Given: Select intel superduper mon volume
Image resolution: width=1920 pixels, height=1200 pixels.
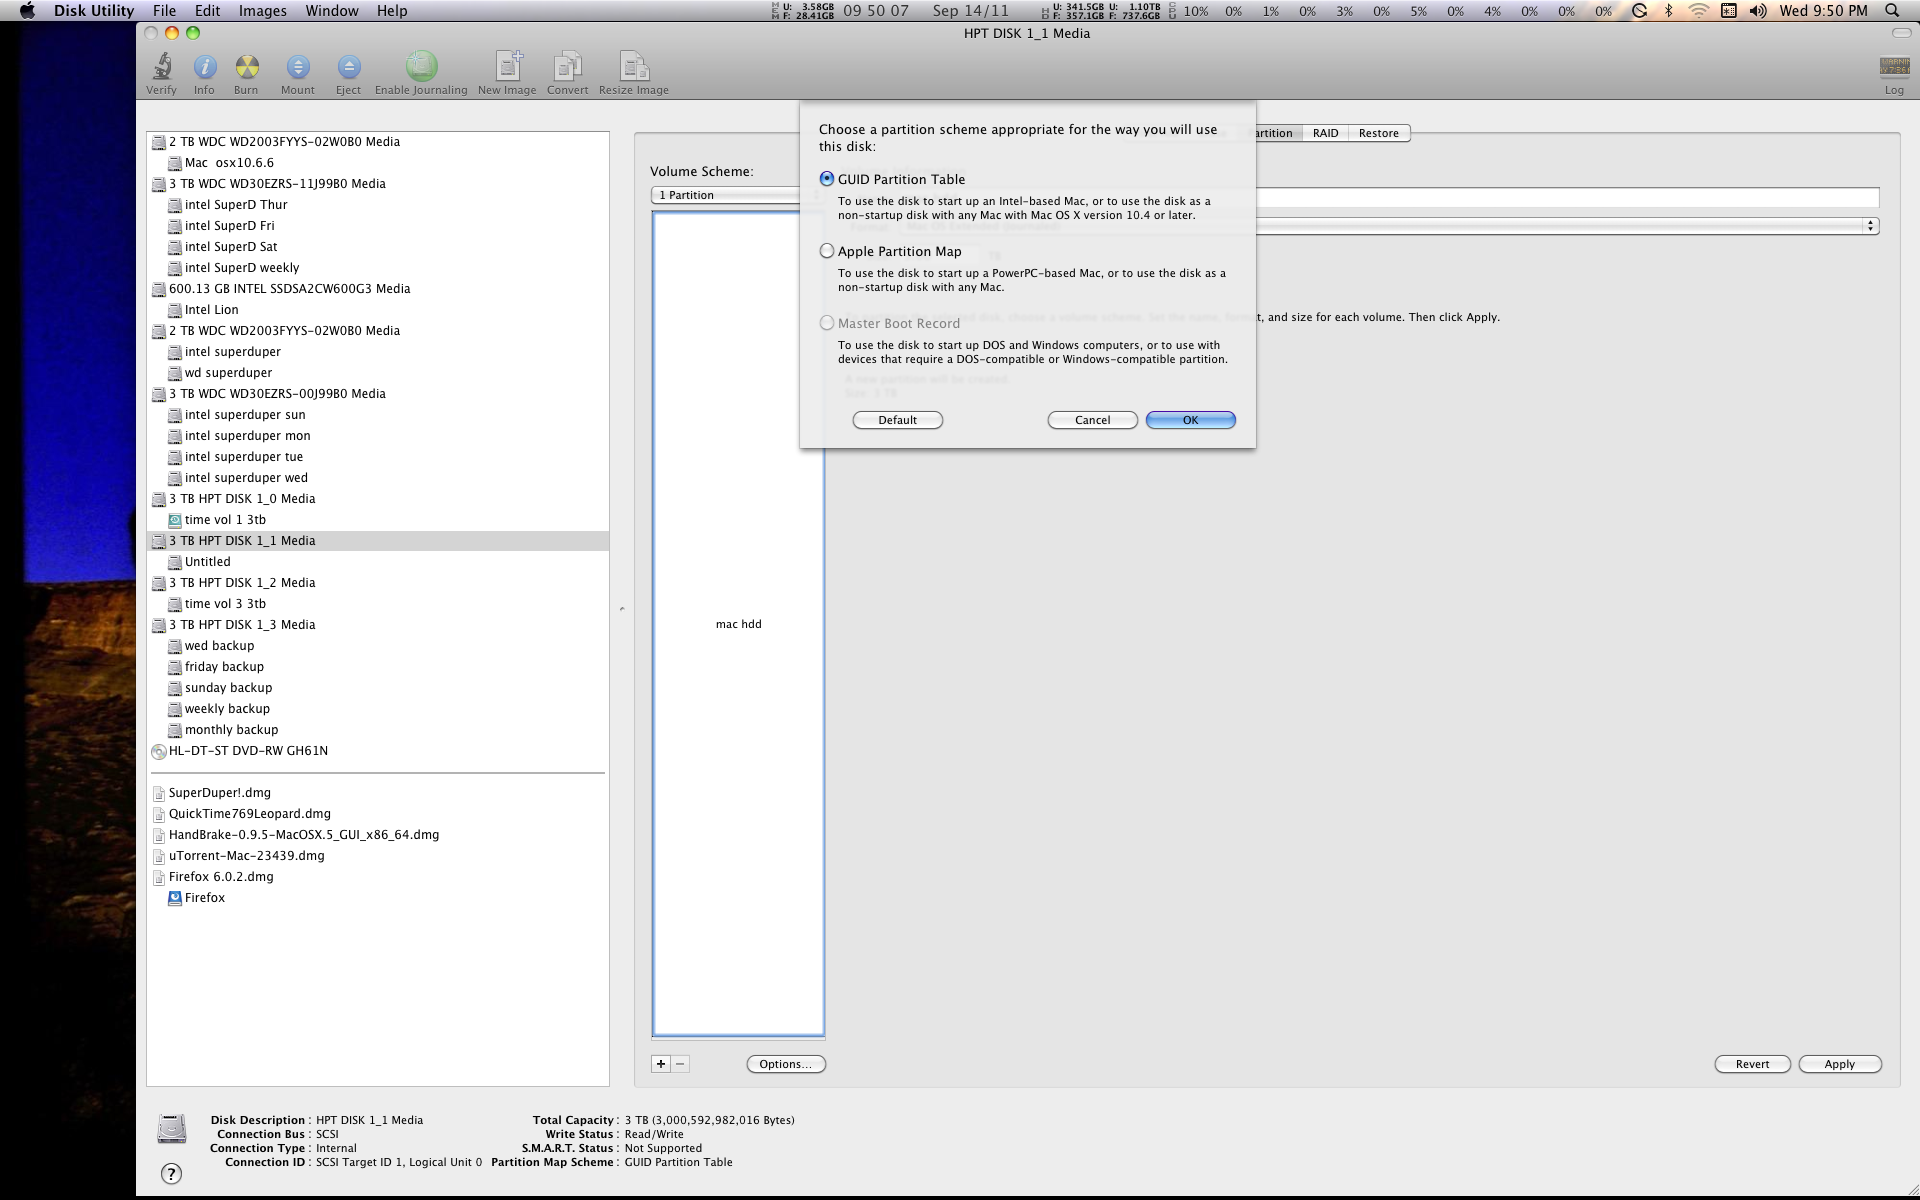Looking at the screenshot, I should click(247, 436).
